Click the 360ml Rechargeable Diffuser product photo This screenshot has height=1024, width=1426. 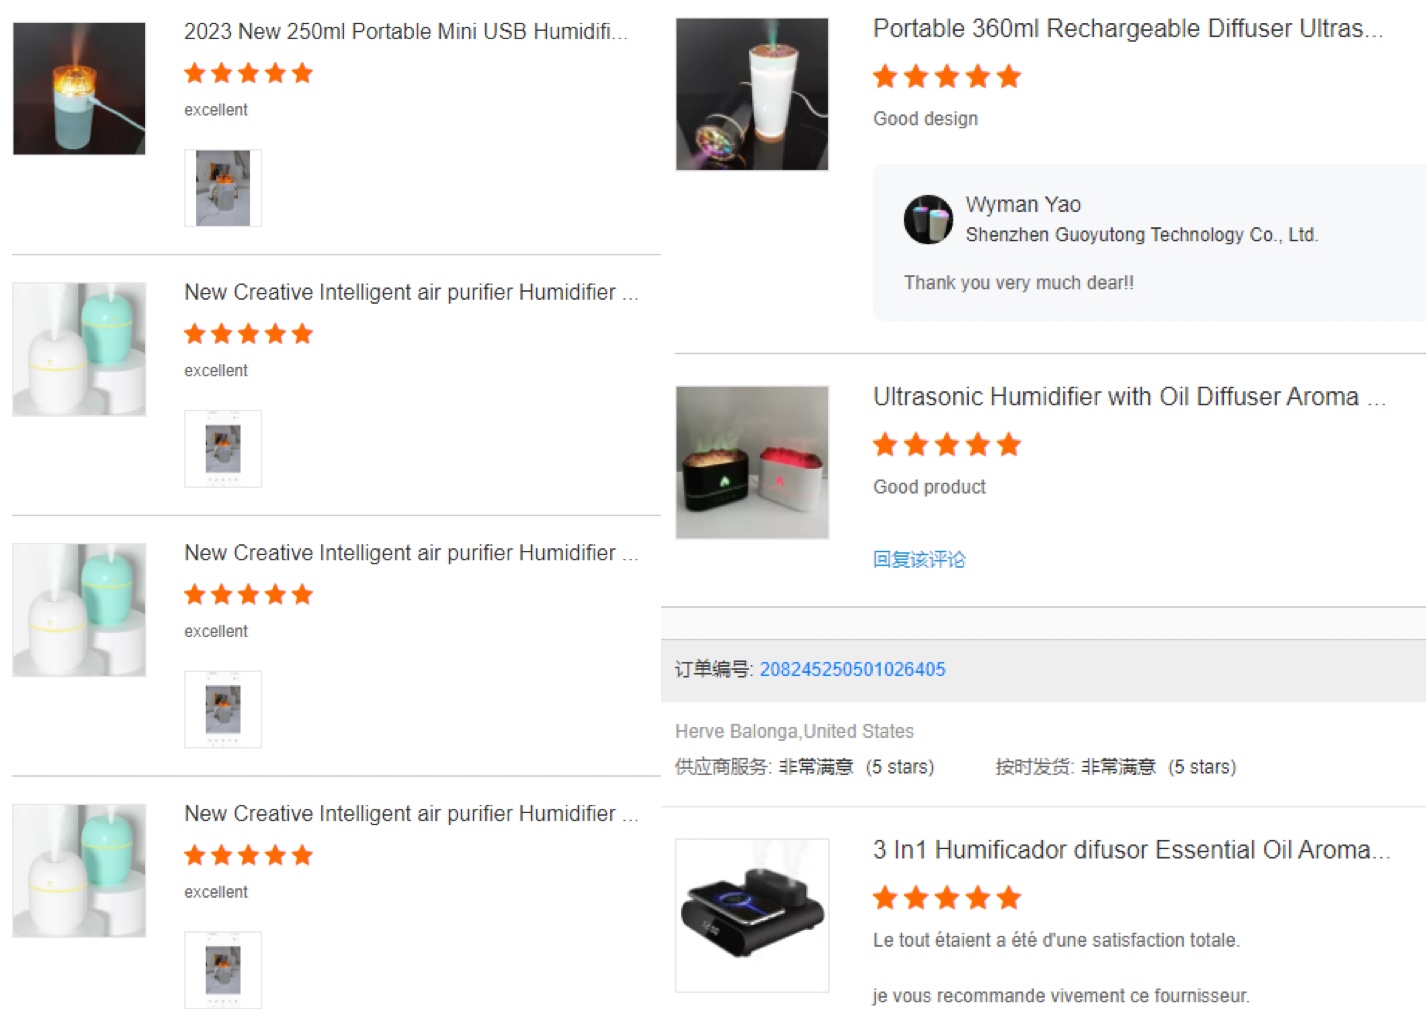point(752,94)
